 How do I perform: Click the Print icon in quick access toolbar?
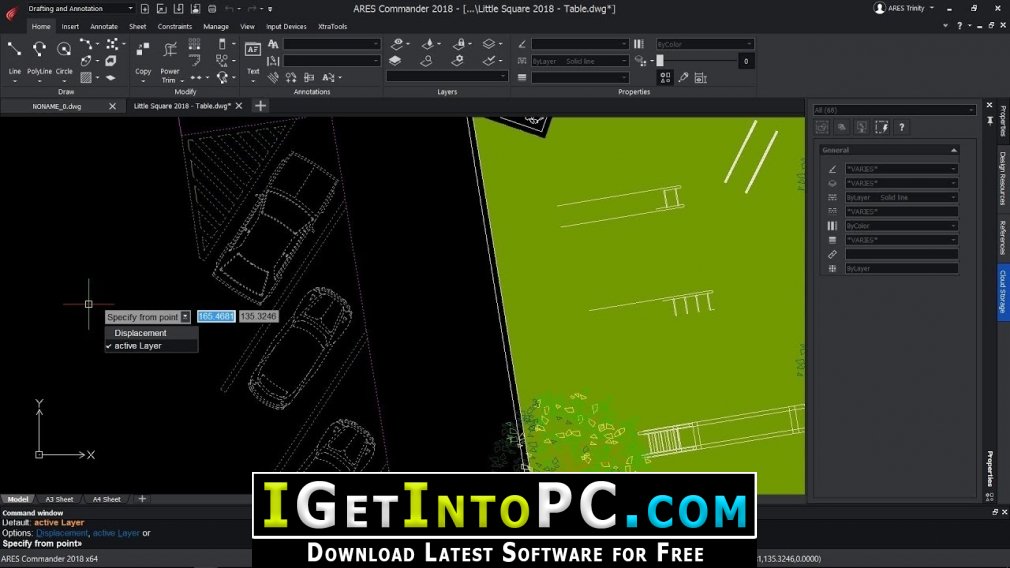[x=212, y=8]
